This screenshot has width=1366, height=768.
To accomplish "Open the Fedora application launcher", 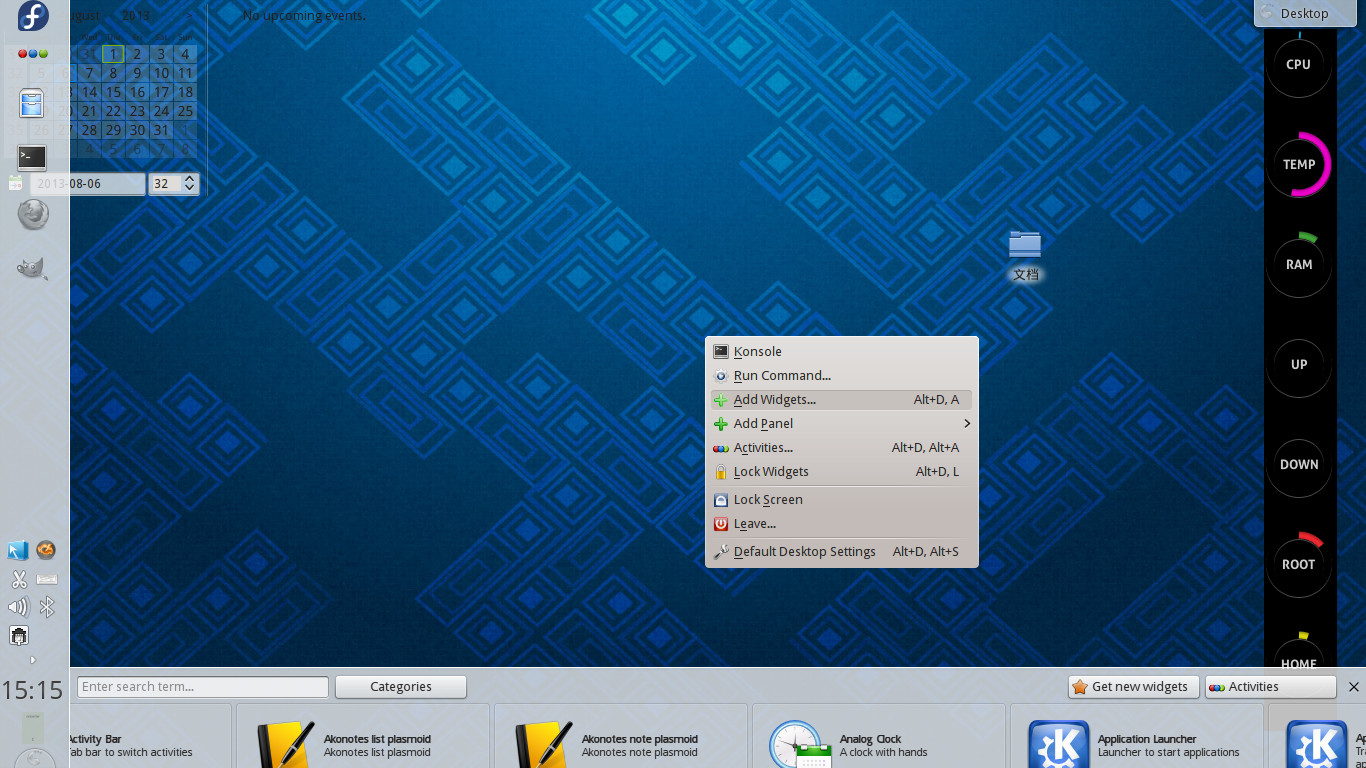I will pyautogui.click(x=33, y=16).
